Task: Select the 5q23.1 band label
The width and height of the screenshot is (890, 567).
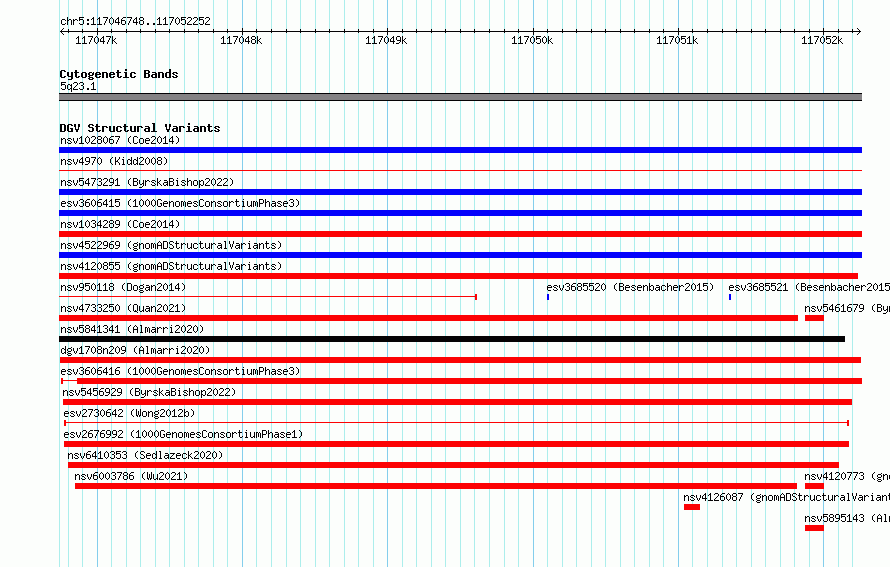Action: coord(78,86)
